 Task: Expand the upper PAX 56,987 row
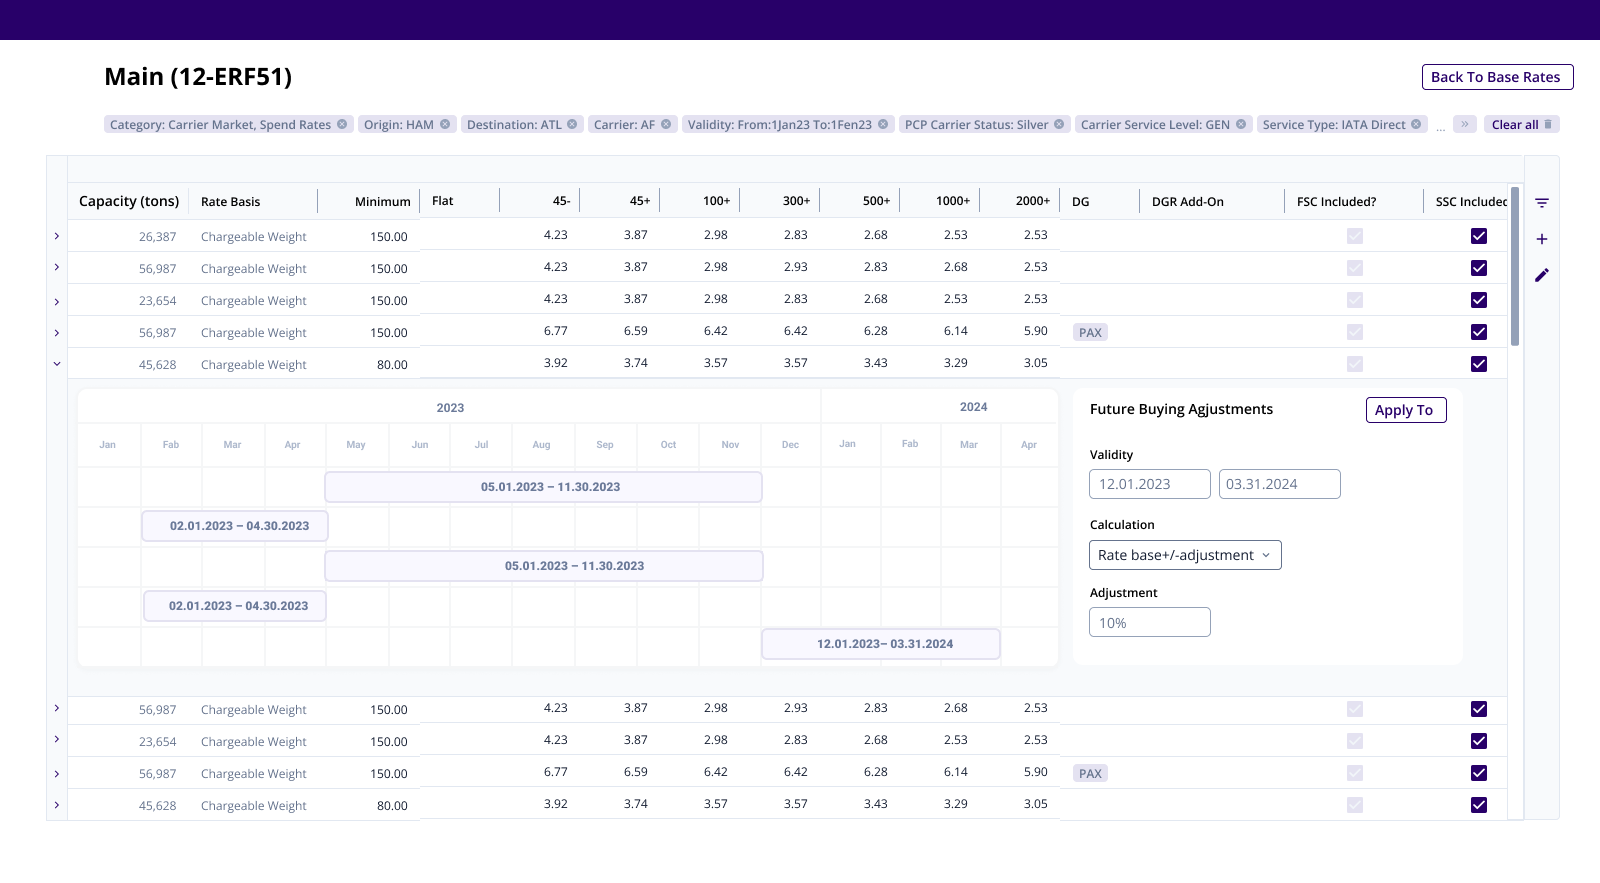57,333
